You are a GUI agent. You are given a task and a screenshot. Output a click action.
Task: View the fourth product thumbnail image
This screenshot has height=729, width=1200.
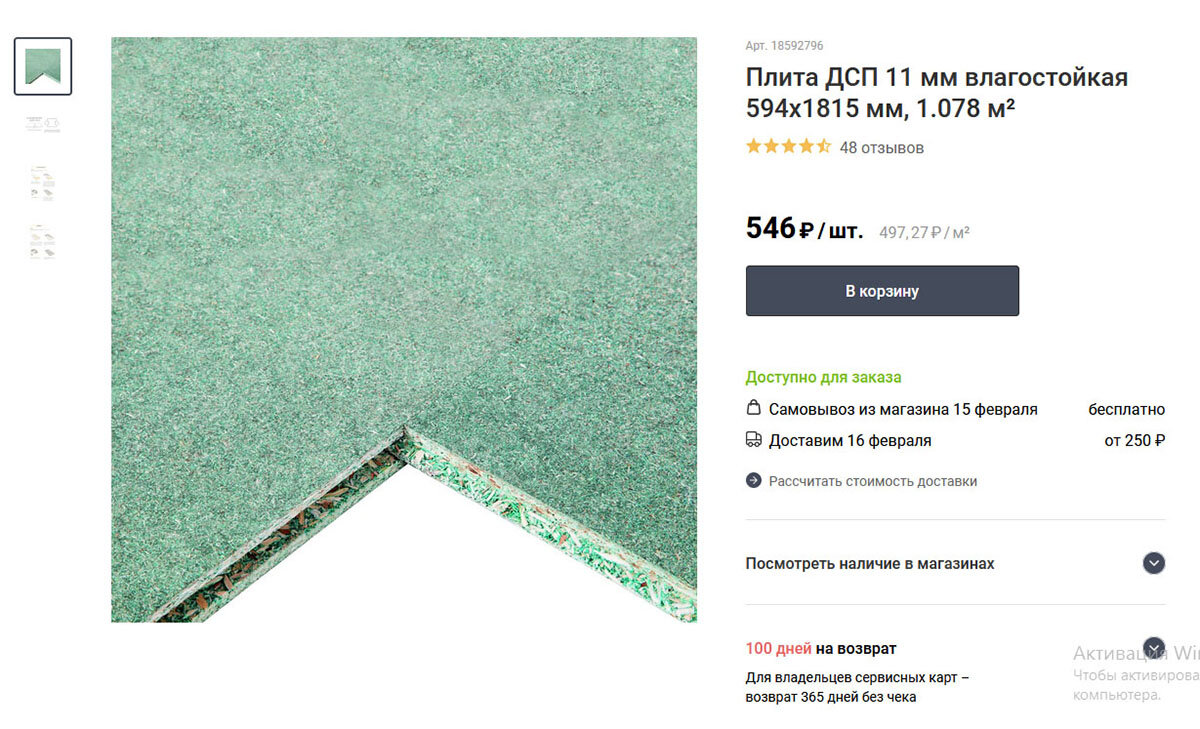[43, 242]
